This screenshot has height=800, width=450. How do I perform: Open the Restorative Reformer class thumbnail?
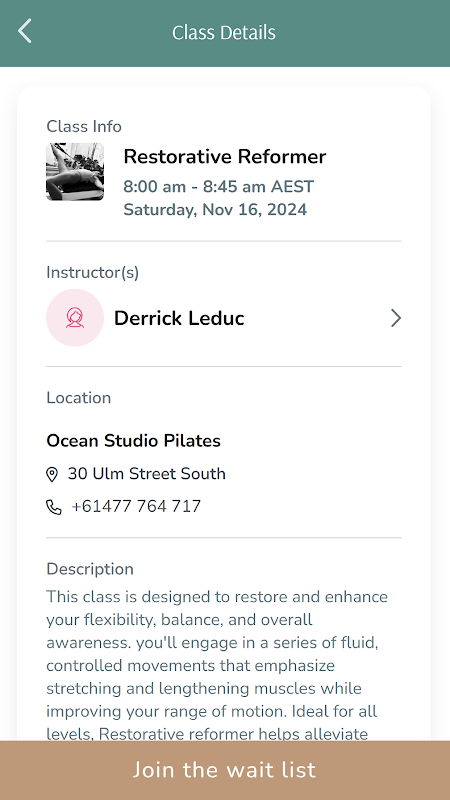[x=75, y=171]
